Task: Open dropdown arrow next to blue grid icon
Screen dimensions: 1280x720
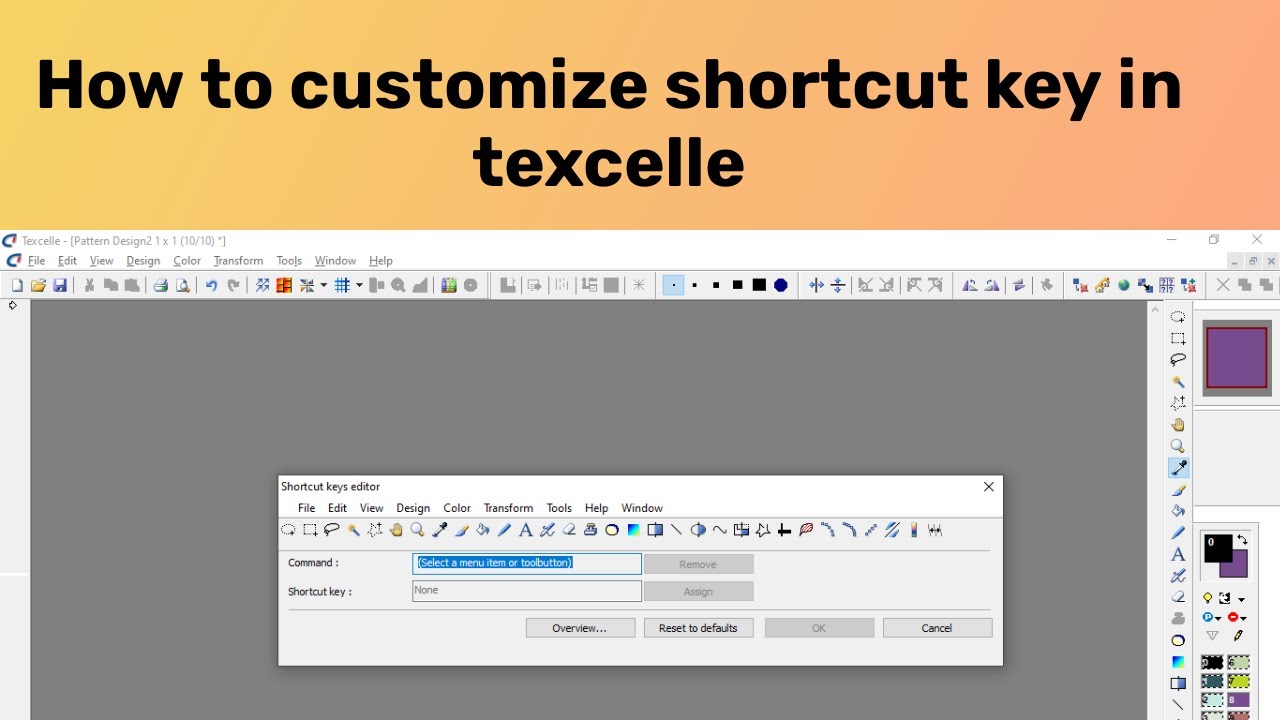Action: 359,286
